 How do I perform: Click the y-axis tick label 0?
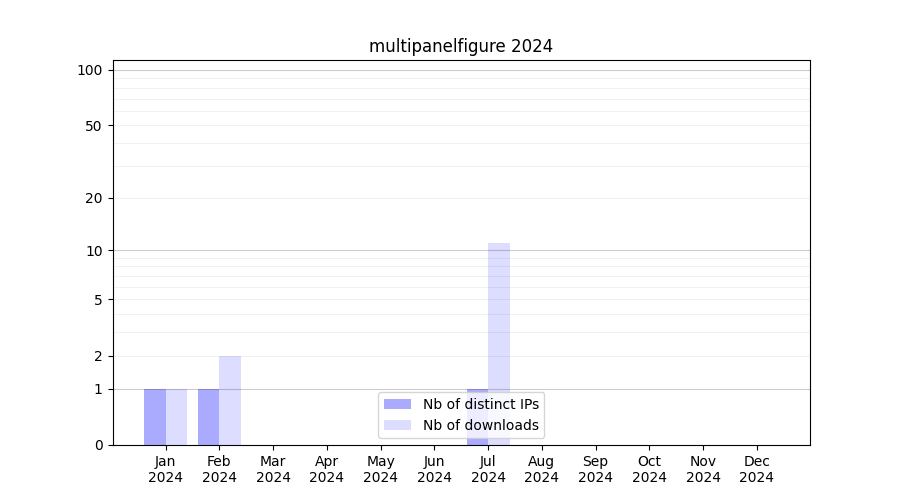point(98,445)
